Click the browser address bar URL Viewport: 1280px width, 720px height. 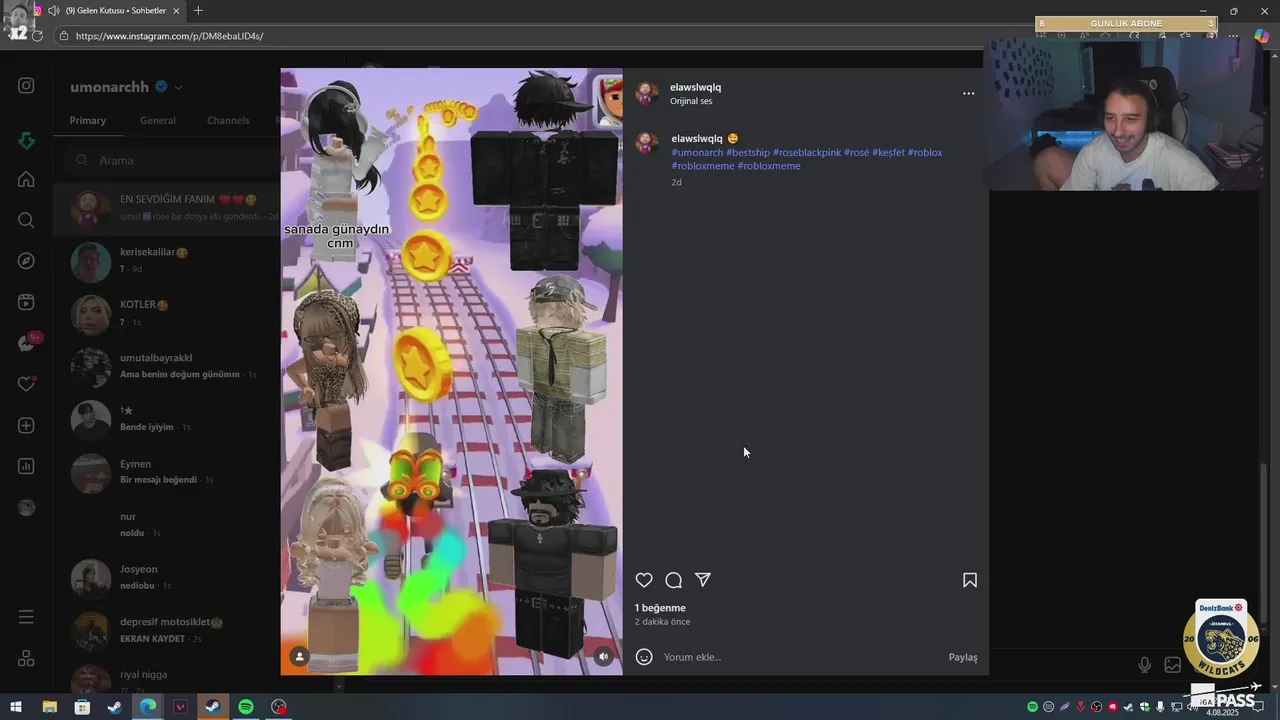coord(170,36)
